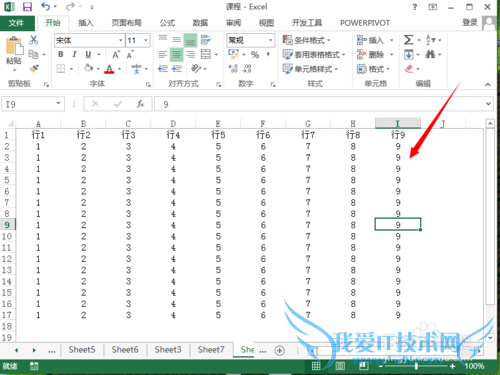Screen dimensions: 500x375
Task: Click Merge and Center icon
Action: pyautogui.click(x=206, y=54)
